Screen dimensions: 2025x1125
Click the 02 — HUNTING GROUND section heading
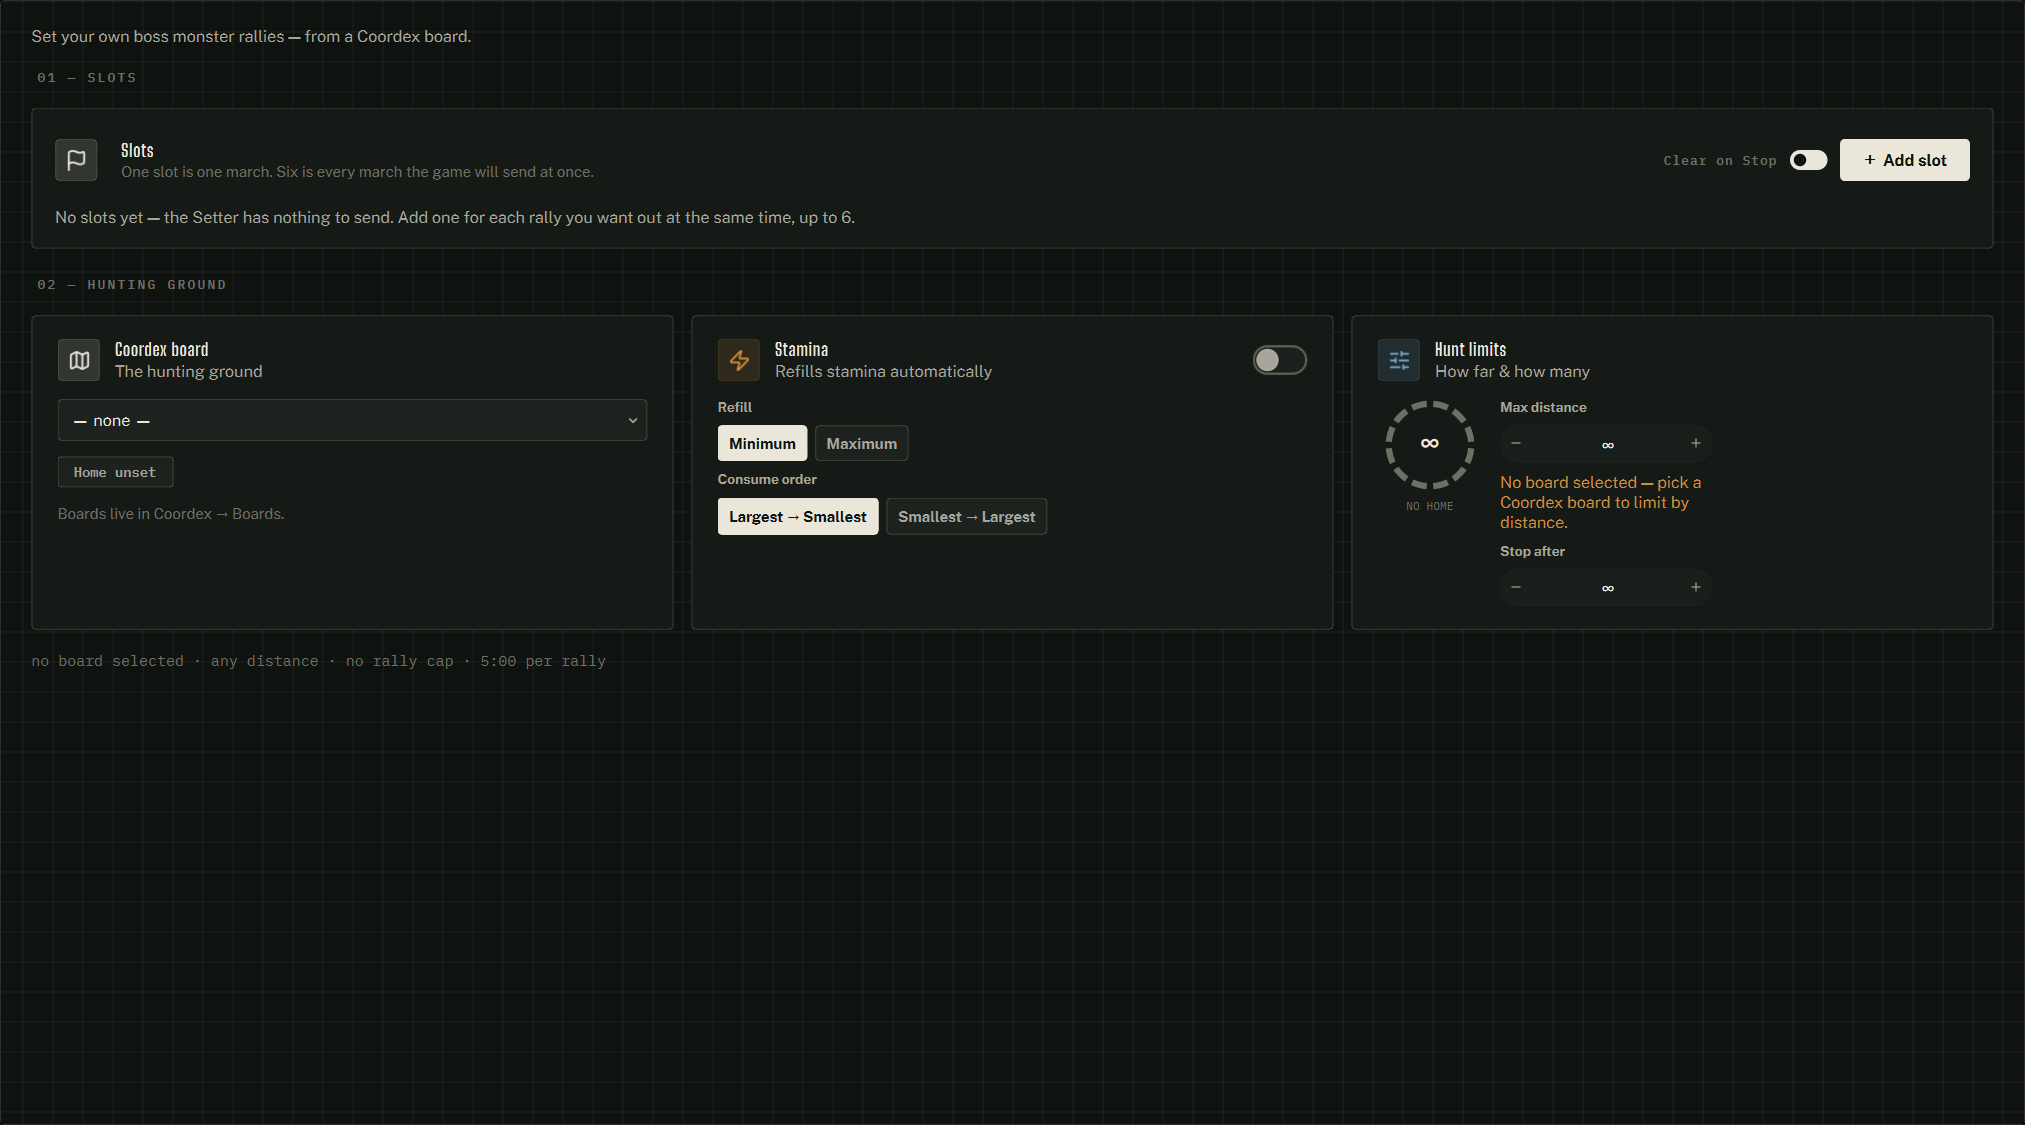point(132,285)
